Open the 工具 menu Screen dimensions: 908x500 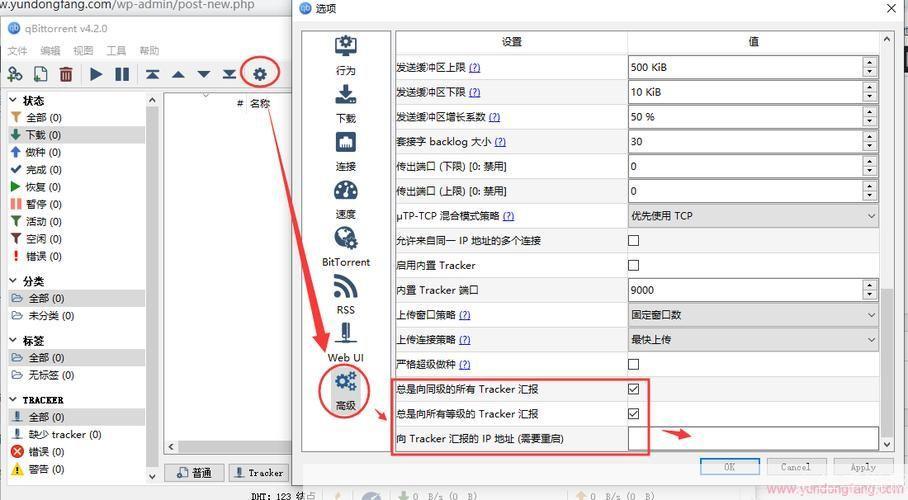point(116,51)
